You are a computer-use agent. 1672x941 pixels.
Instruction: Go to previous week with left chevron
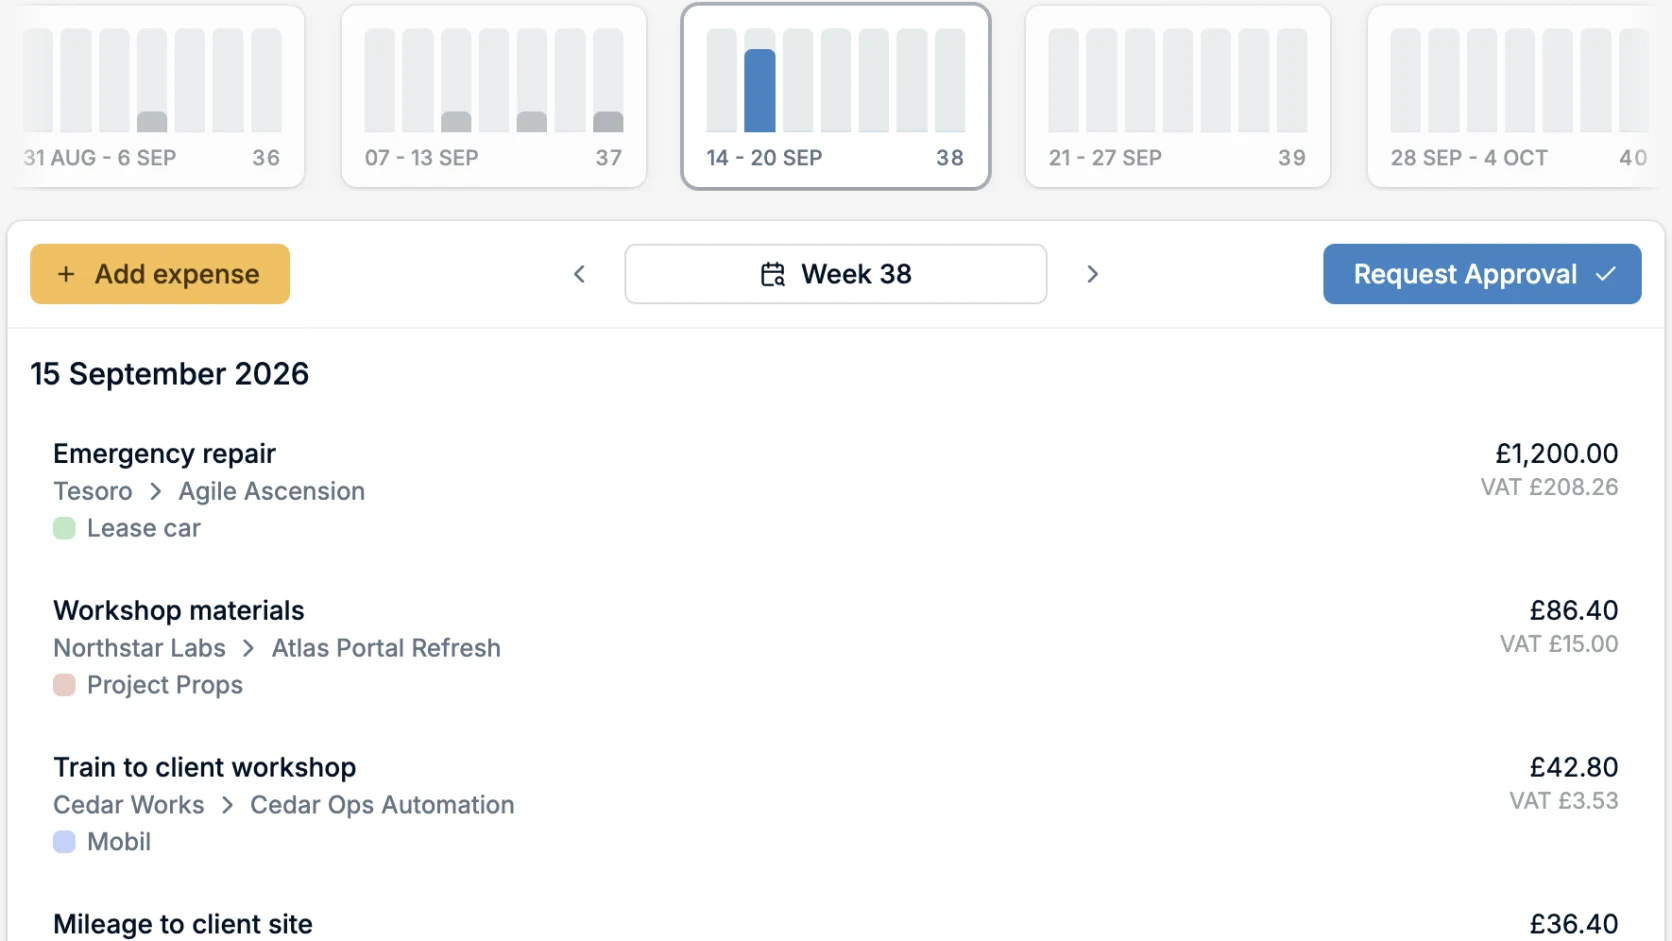pos(579,274)
